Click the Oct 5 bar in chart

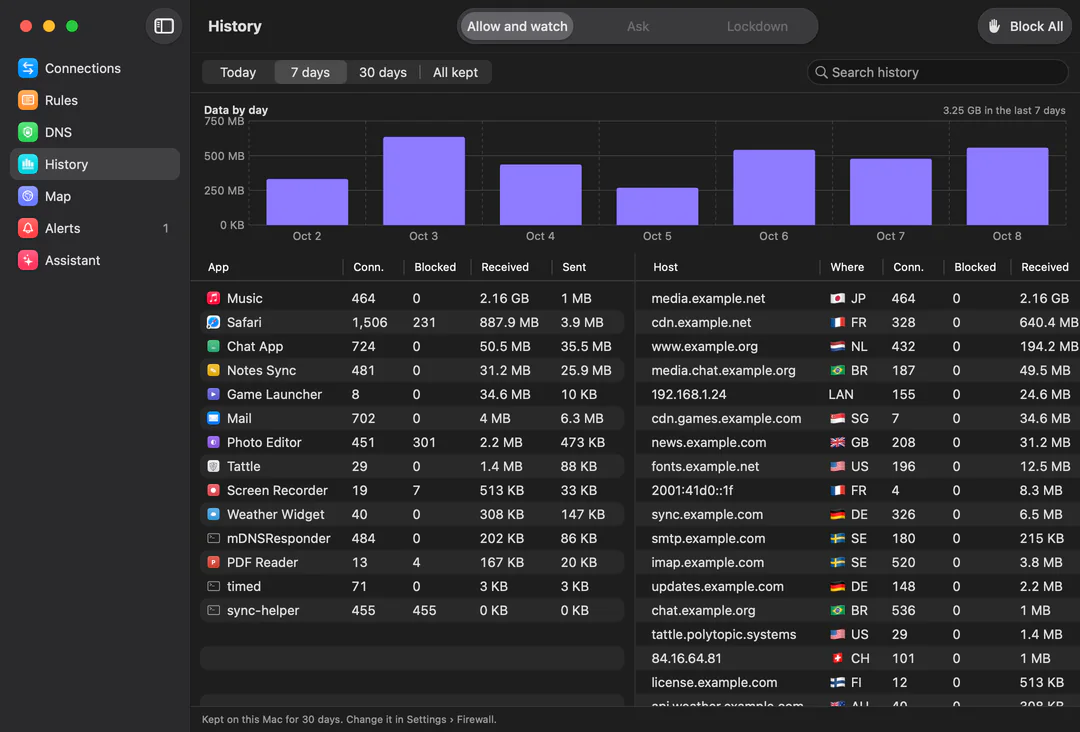657,207
